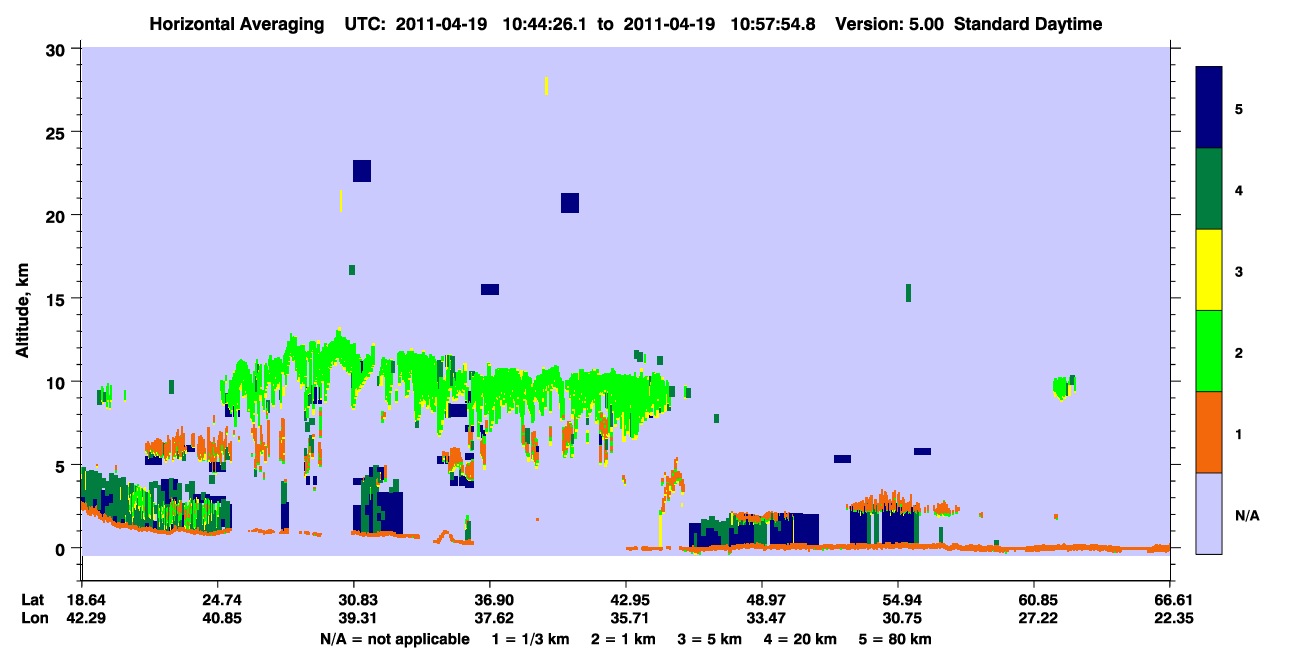Screen dimensions: 1300x667
Task: Click the altitude tick label '25'
Action: click(x=58, y=133)
